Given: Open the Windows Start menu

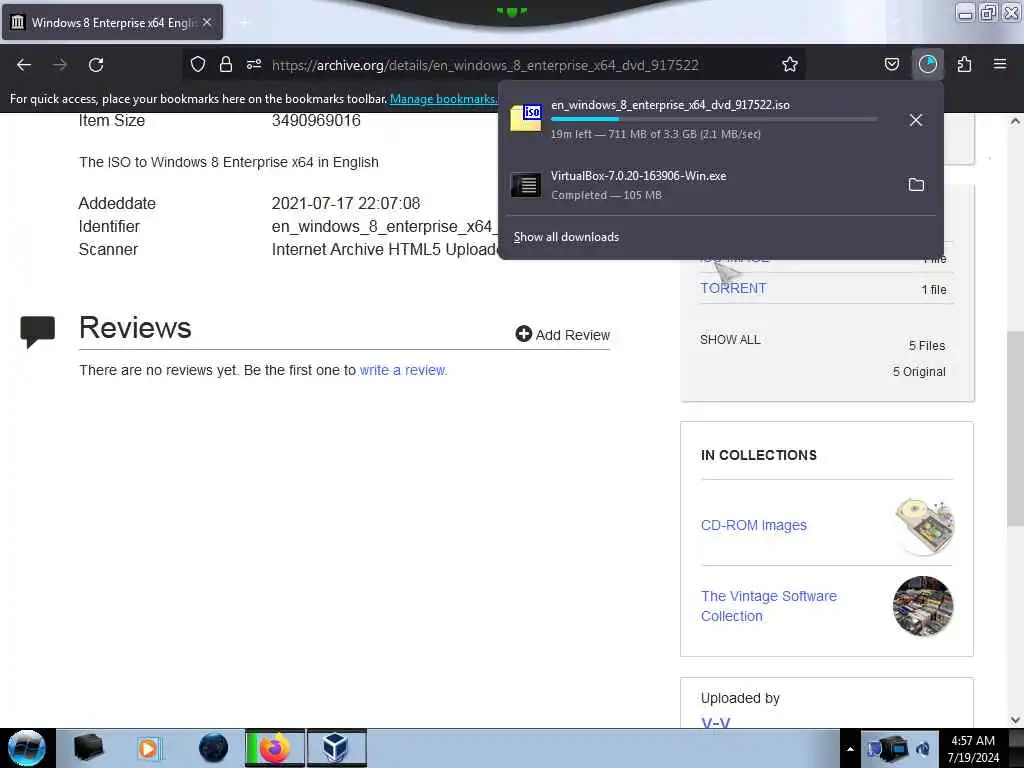Looking at the screenshot, I should tap(27, 748).
